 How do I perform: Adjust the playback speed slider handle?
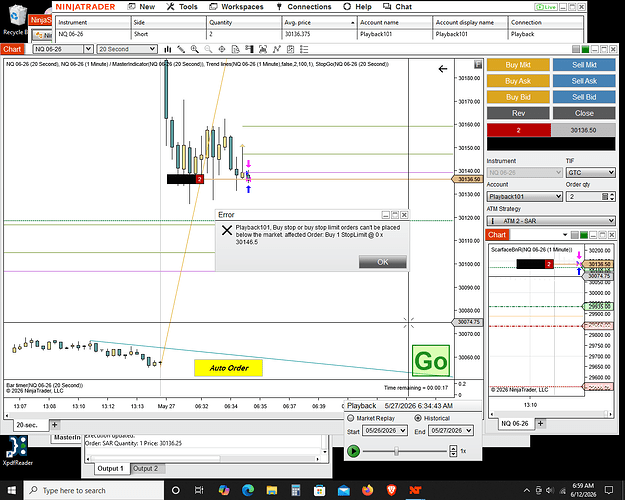[x=396, y=451]
